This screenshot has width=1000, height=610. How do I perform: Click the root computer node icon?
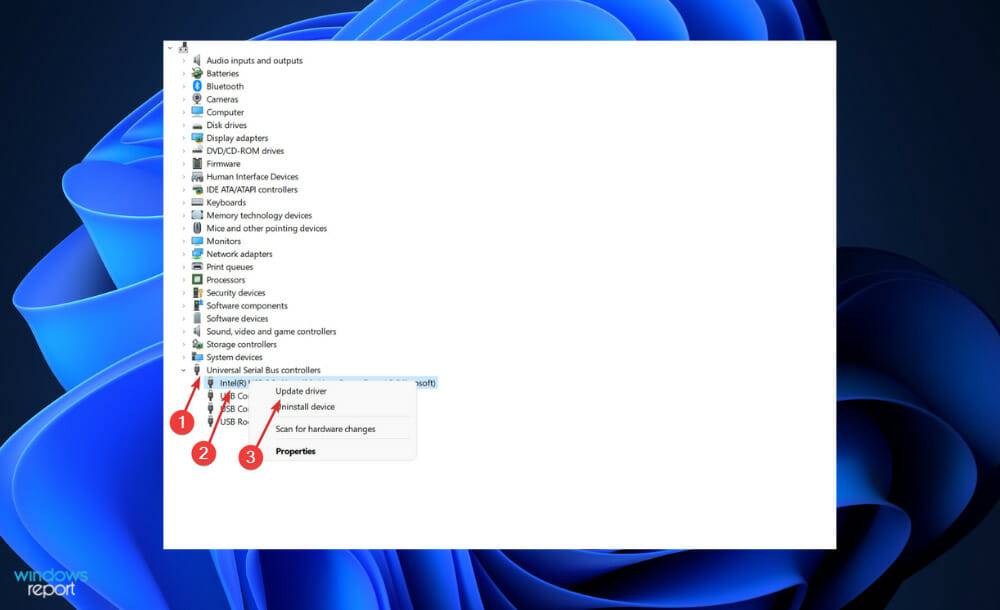tap(184, 47)
